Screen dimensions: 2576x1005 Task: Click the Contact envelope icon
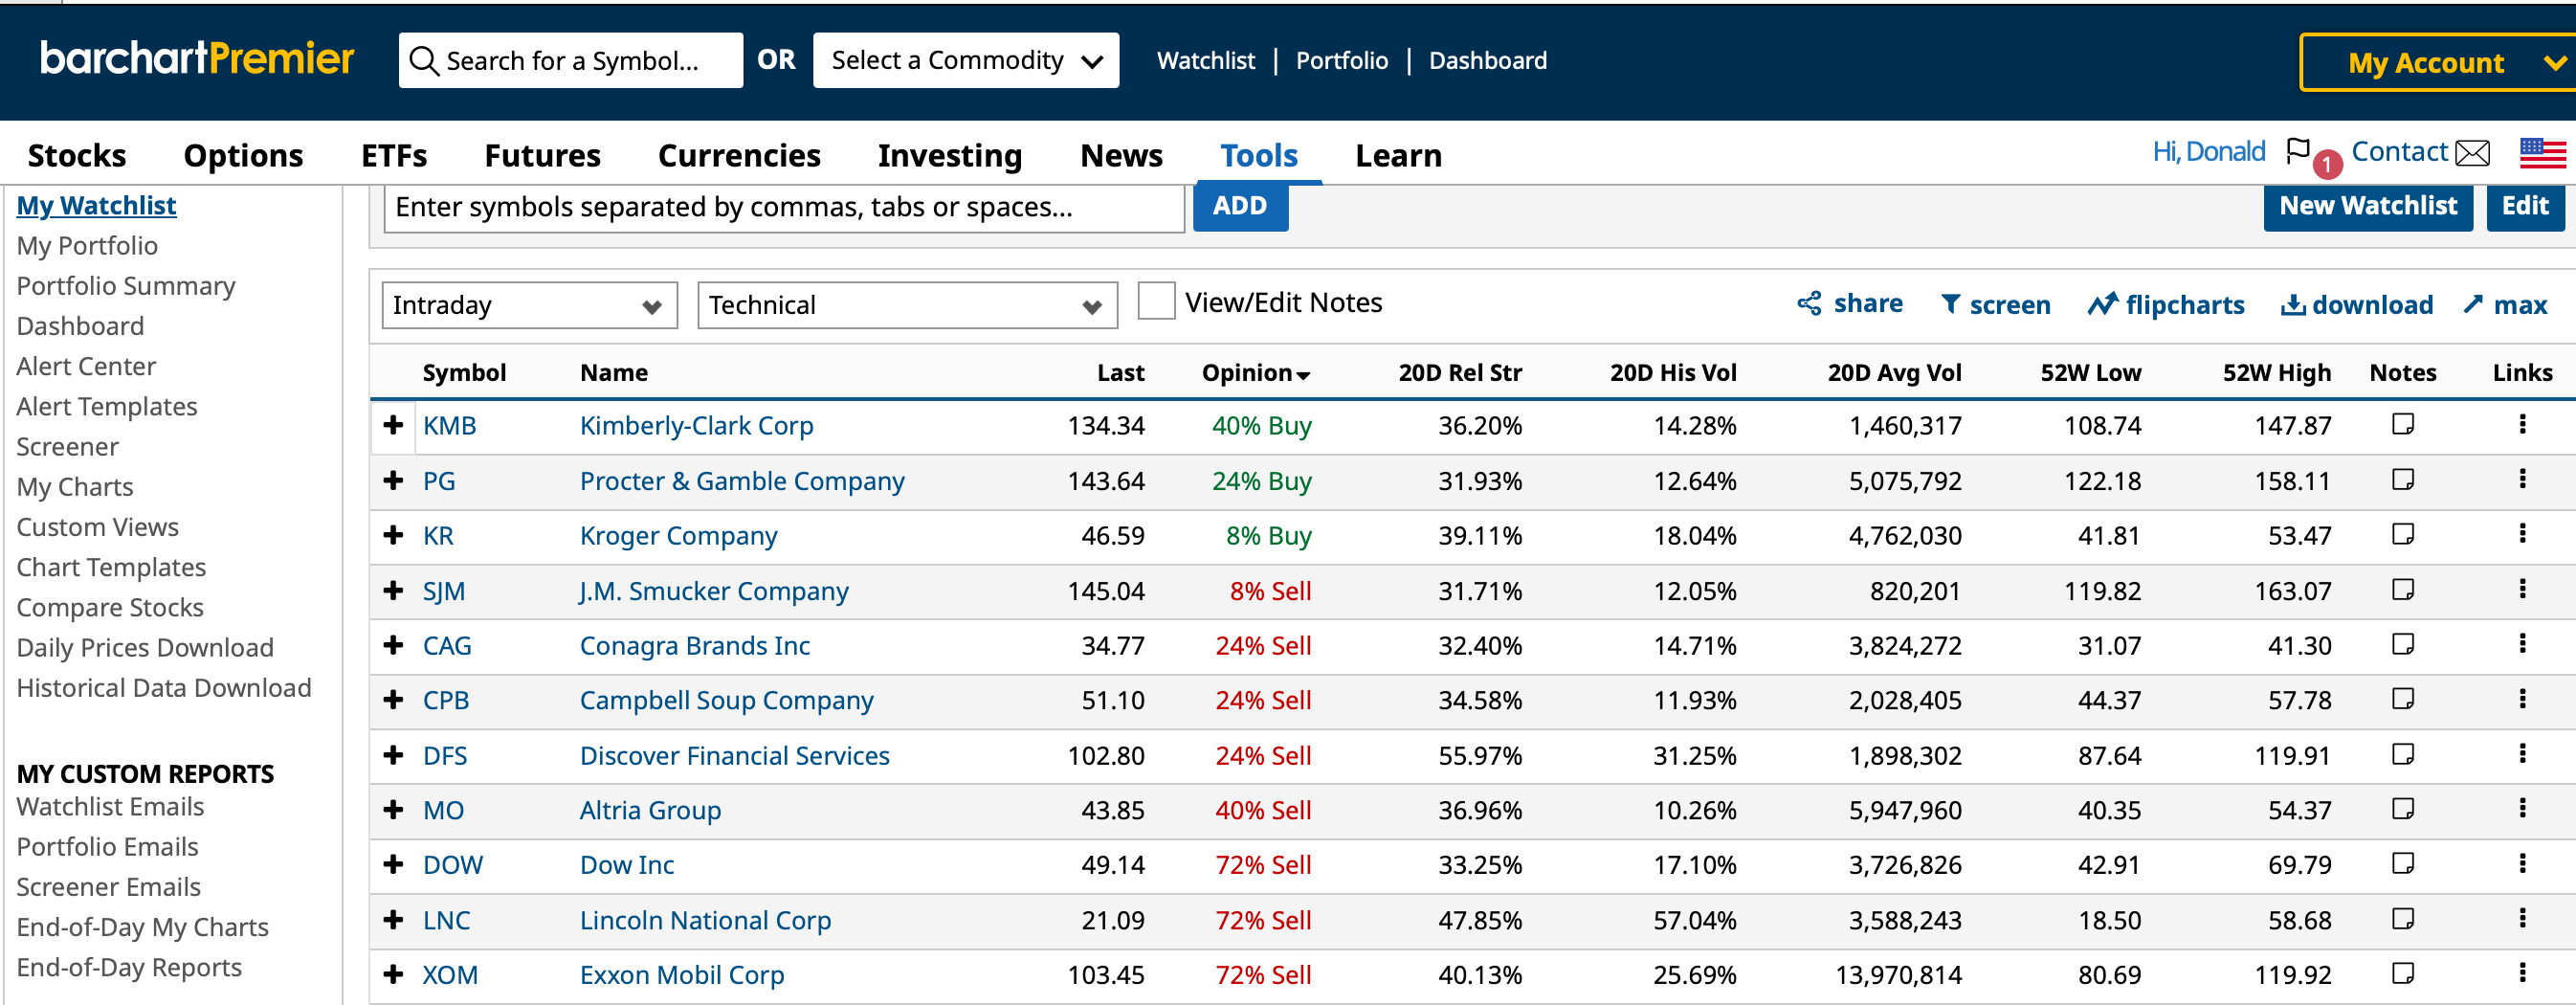2473,153
